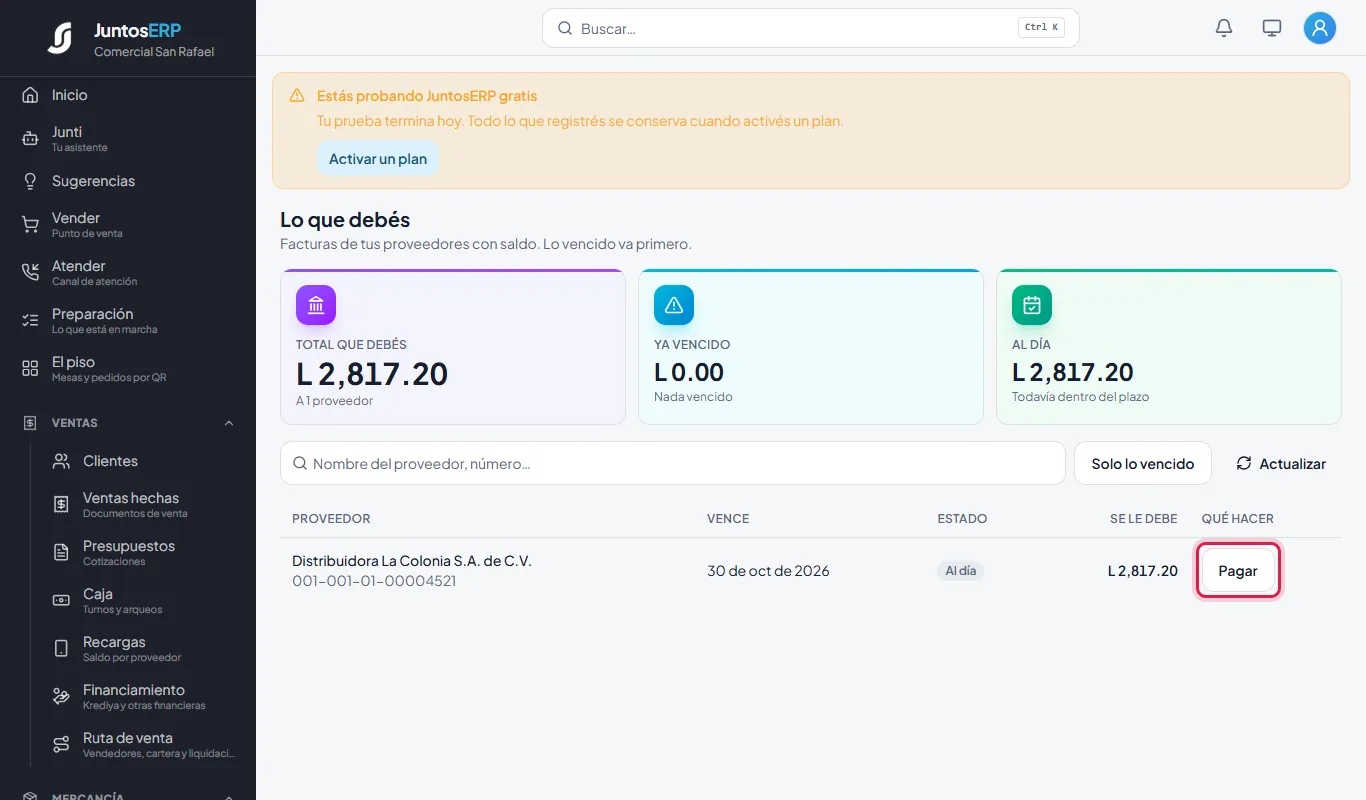Click the Presupuestos document icon
Image resolution: width=1366 pixels, height=800 pixels.
(61, 553)
